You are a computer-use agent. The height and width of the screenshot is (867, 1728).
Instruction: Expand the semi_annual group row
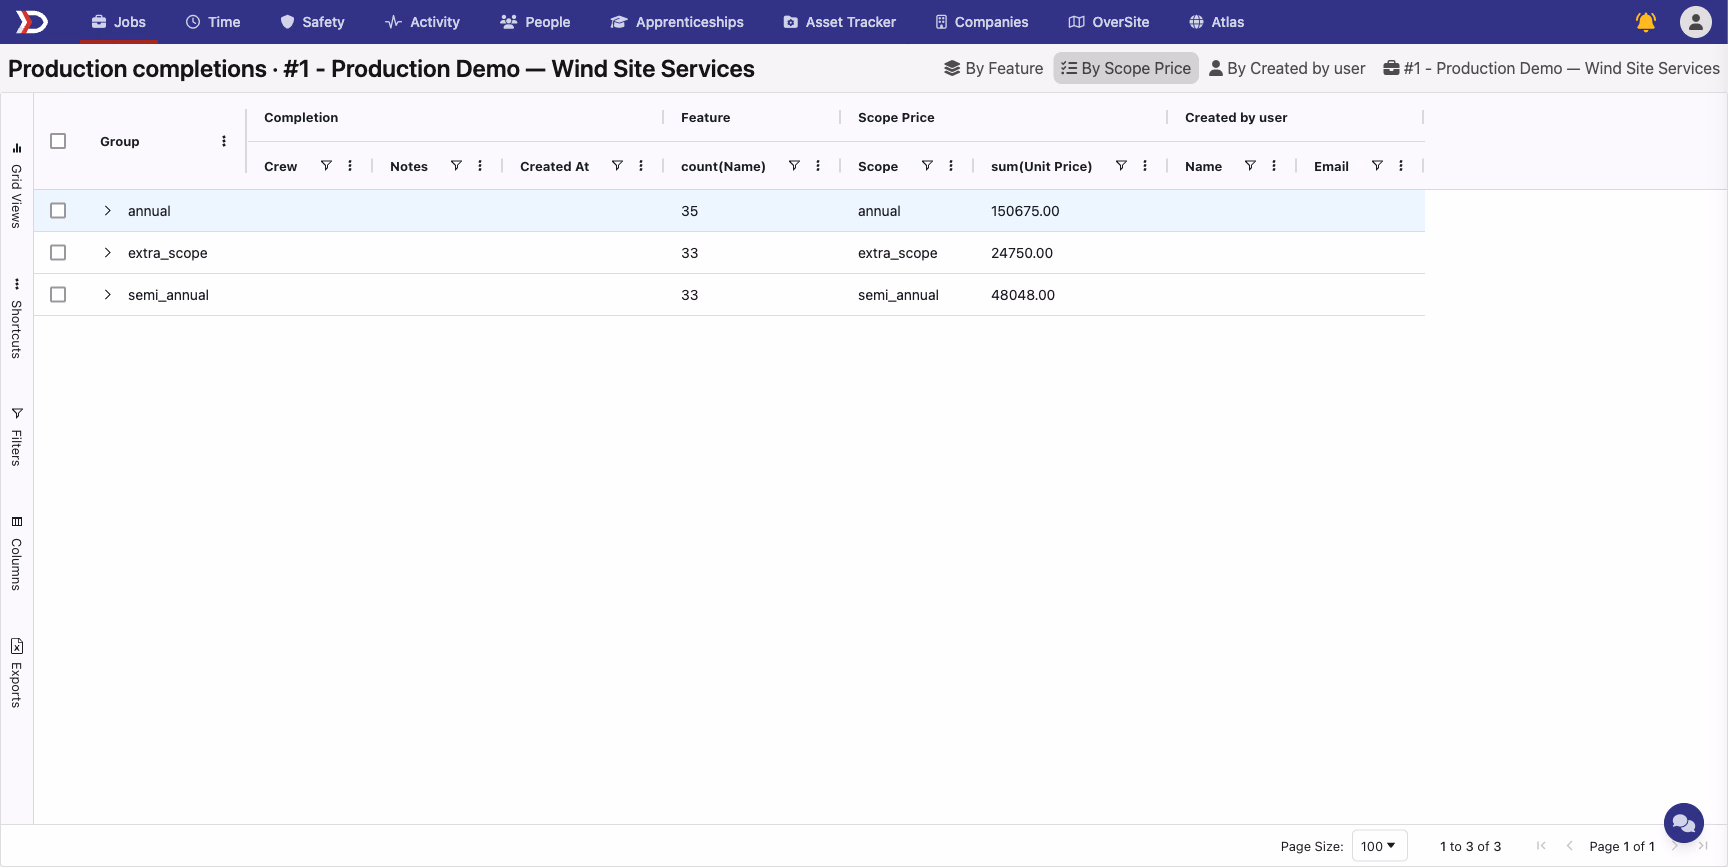[x=108, y=295]
